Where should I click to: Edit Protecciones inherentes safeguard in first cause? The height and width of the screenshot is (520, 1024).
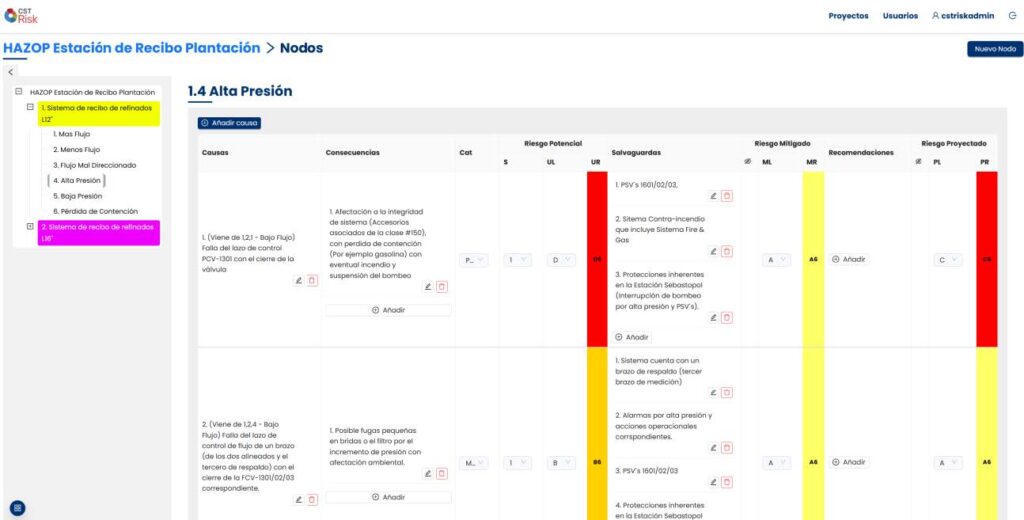coord(714,317)
